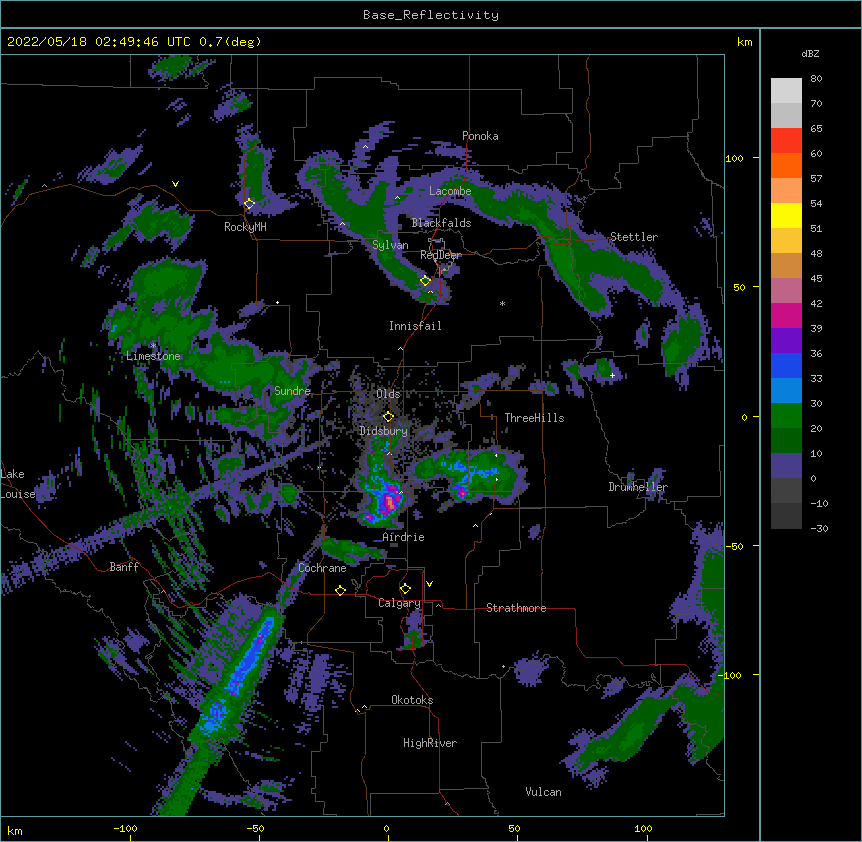Select the orange 57–60 dBZ legend swatch
The height and width of the screenshot is (842, 862).
[x=786, y=165]
